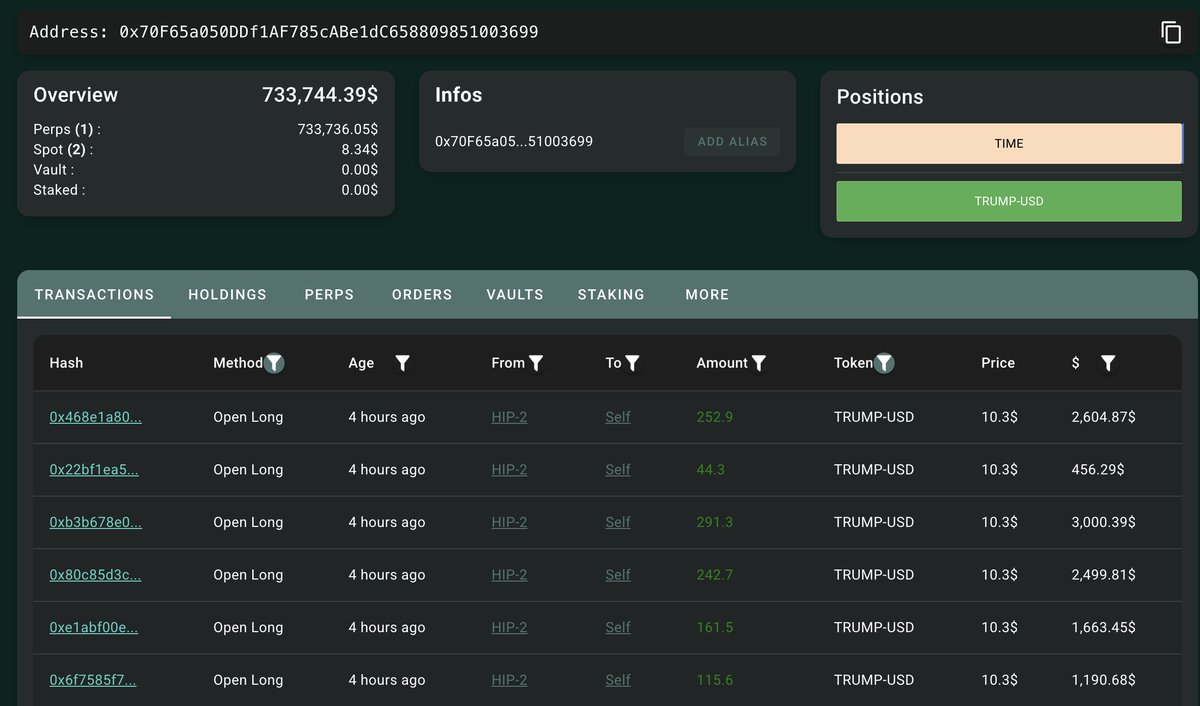Screen dimensions: 1200x706
Task: Open the Staking tab
Action: pos(611,294)
